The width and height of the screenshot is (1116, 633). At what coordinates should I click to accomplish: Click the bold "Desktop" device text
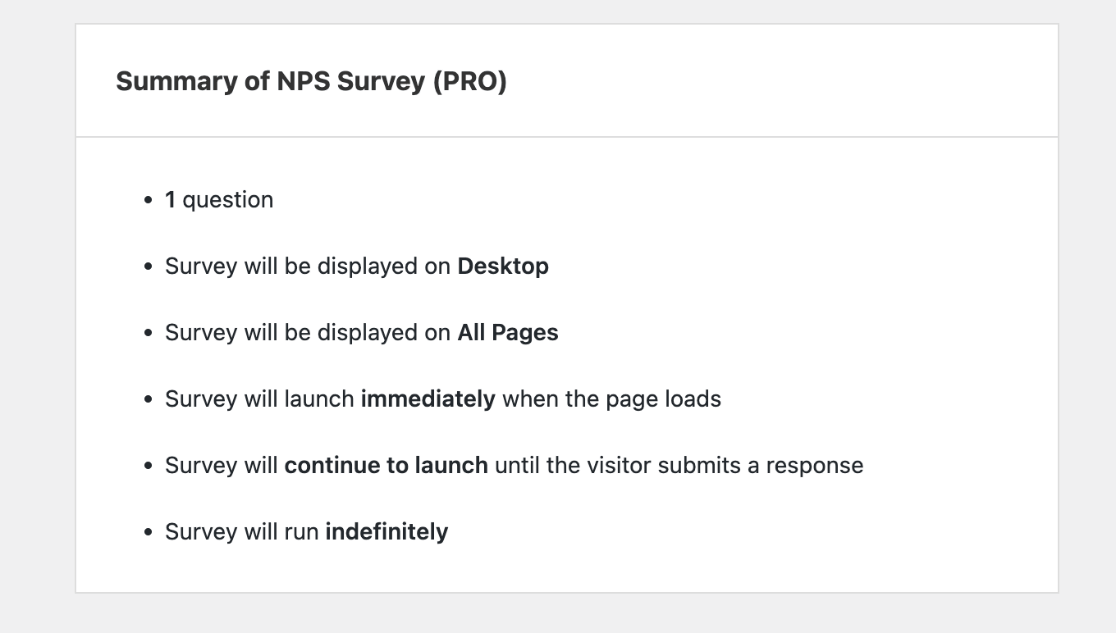[x=503, y=267]
